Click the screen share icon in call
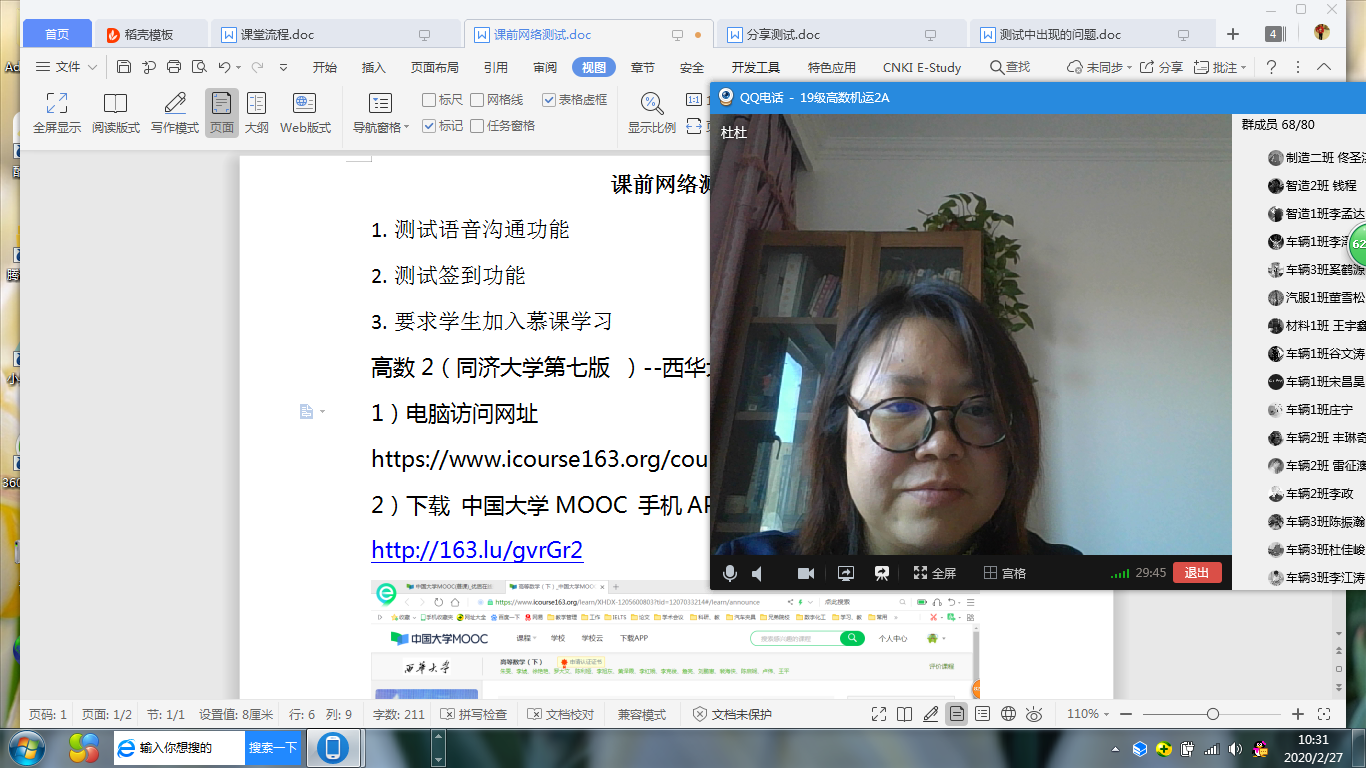The width and height of the screenshot is (1366, 768). point(846,573)
